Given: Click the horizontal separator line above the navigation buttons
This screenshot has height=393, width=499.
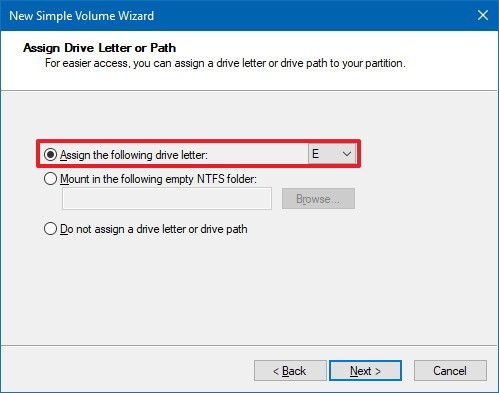Looking at the screenshot, I should tap(249, 346).
